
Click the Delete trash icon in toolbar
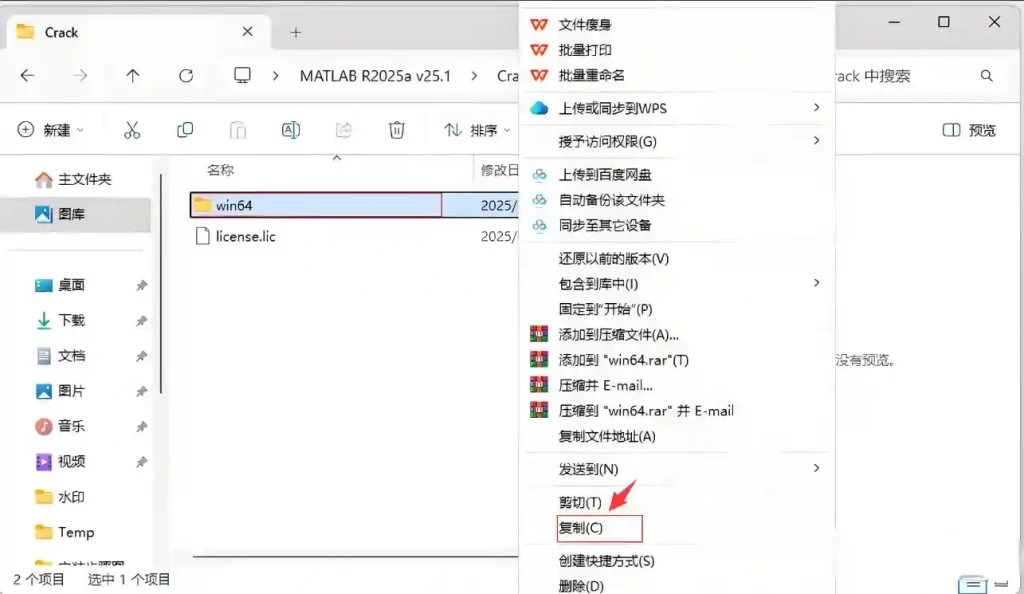click(x=396, y=130)
